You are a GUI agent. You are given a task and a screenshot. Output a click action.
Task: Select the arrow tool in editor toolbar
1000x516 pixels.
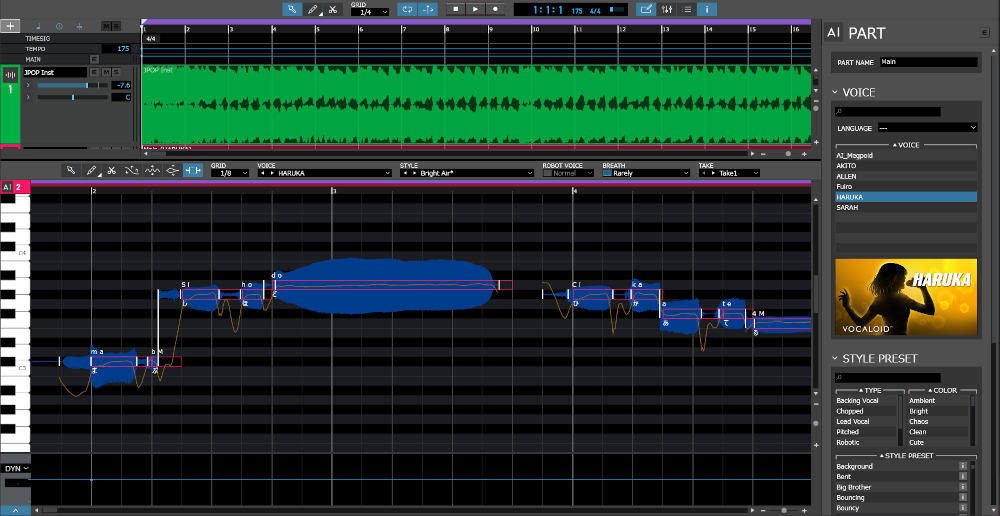coord(71,170)
